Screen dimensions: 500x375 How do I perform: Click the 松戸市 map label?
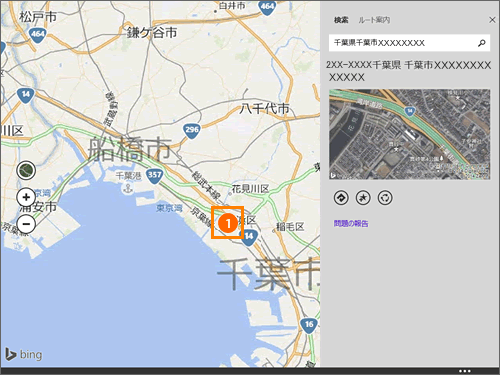point(38,17)
